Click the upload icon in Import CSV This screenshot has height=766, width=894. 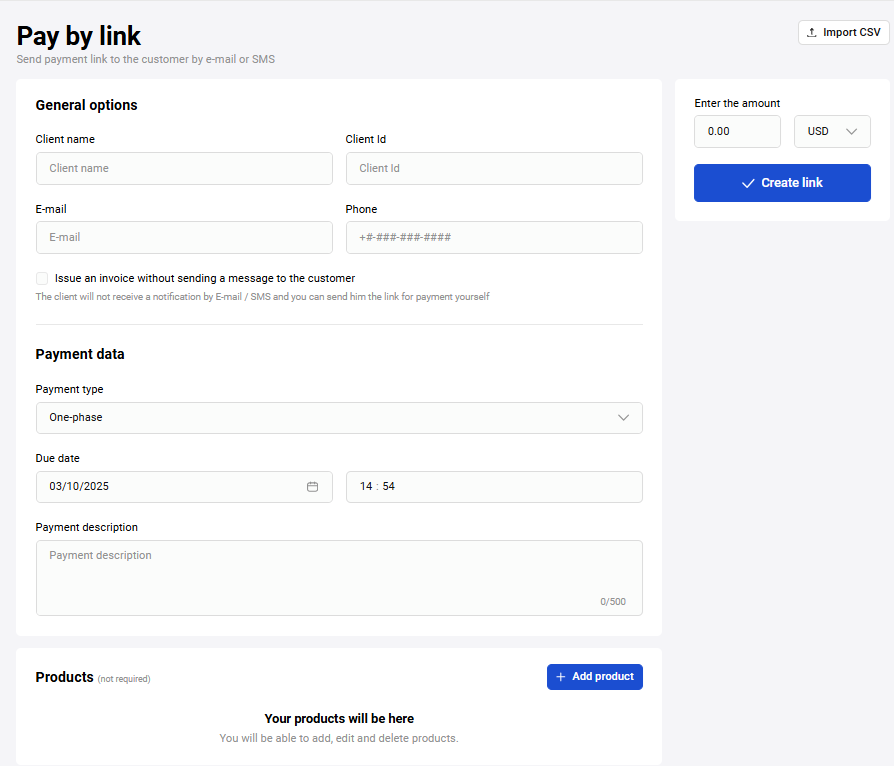pos(812,33)
